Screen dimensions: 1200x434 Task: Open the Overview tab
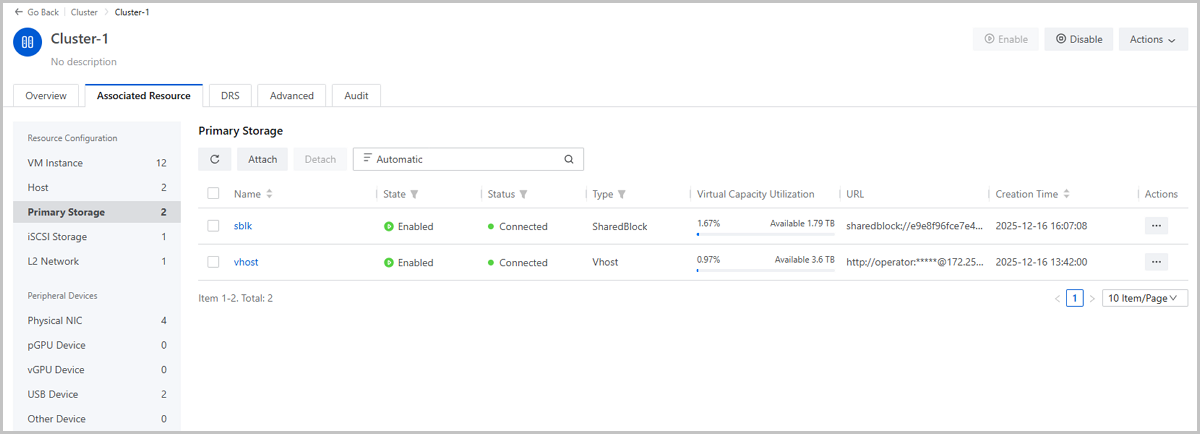pyautogui.click(x=46, y=96)
